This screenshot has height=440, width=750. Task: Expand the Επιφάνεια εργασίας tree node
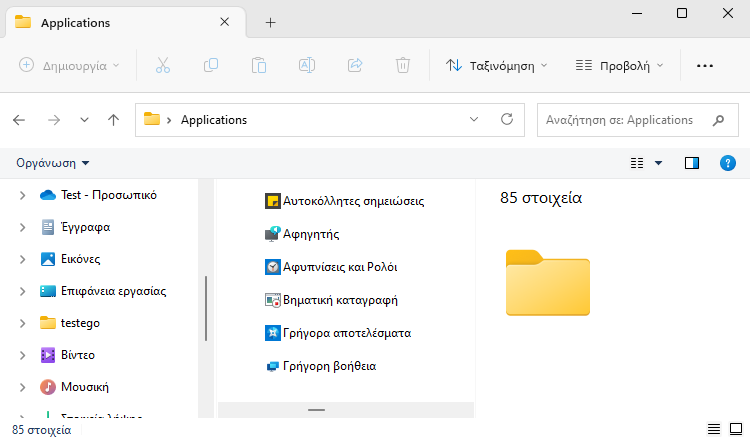(x=22, y=291)
